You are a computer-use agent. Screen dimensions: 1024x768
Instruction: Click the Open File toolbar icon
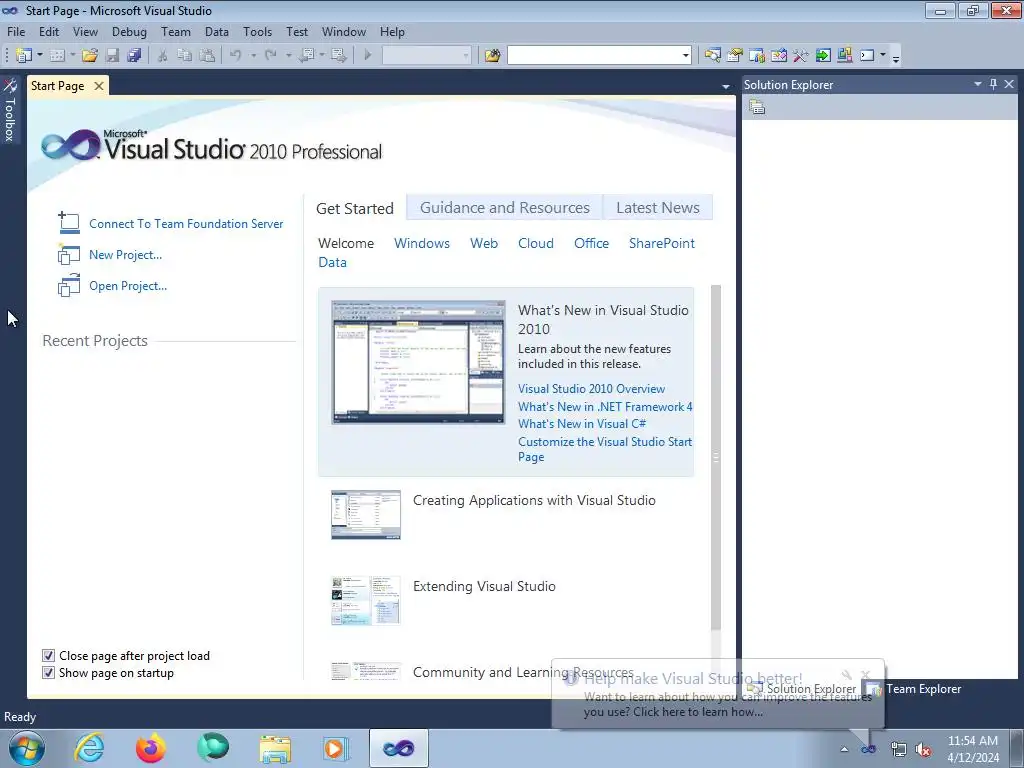[90, 56]
